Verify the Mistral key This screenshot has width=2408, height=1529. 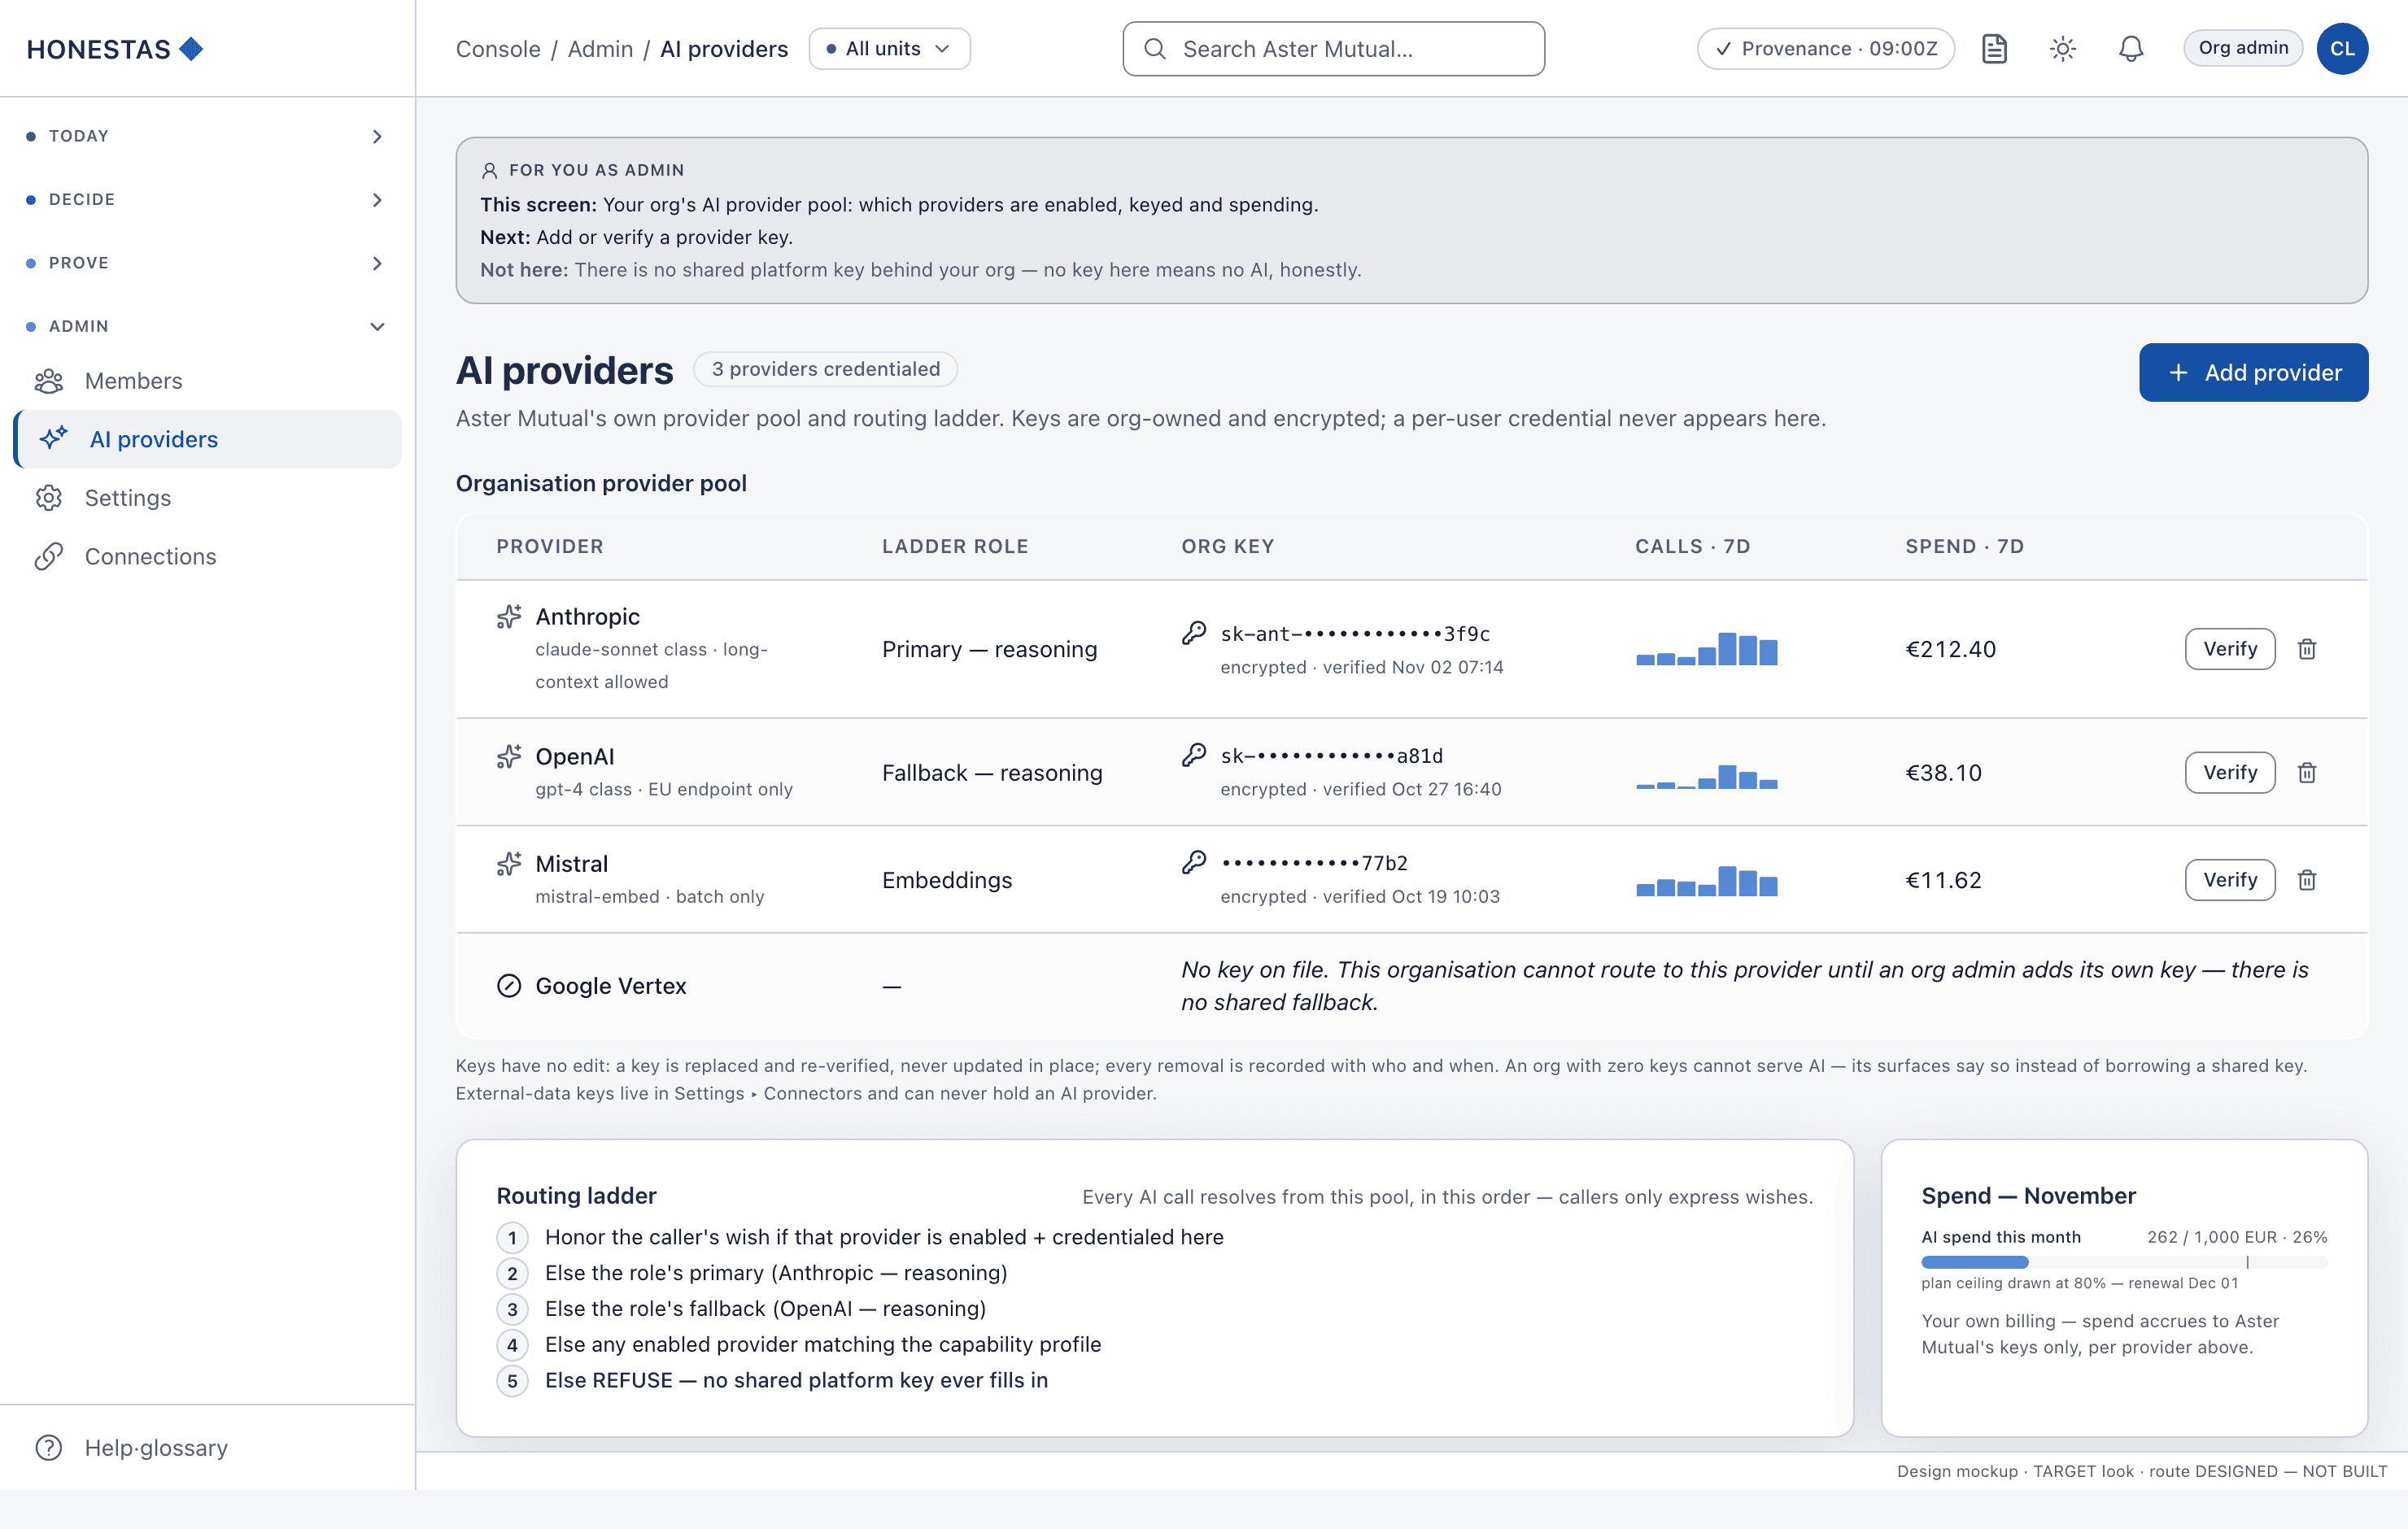point(2229,880)
